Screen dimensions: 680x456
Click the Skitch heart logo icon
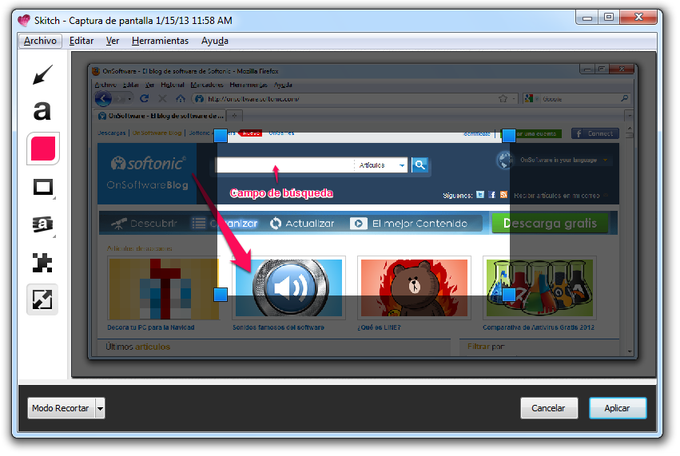click(24, 20)
